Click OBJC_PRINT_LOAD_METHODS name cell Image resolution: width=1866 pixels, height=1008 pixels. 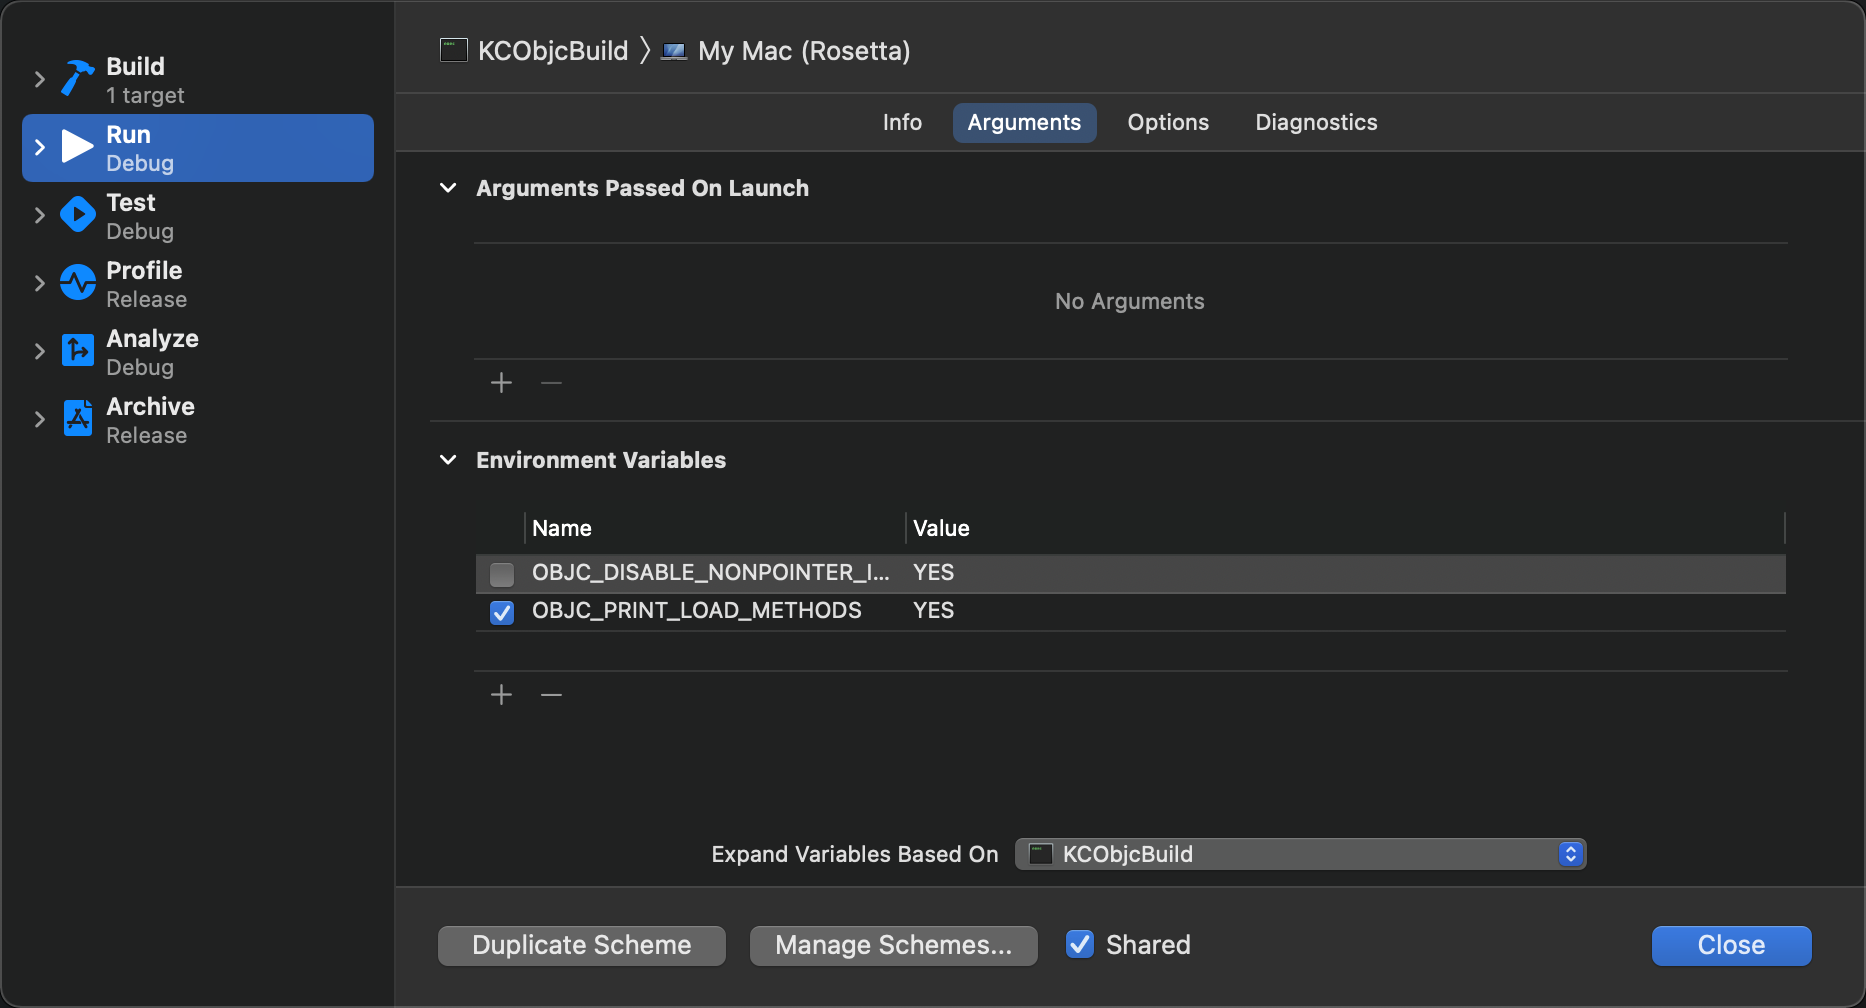pyautogui.click(x=697, y=611)
